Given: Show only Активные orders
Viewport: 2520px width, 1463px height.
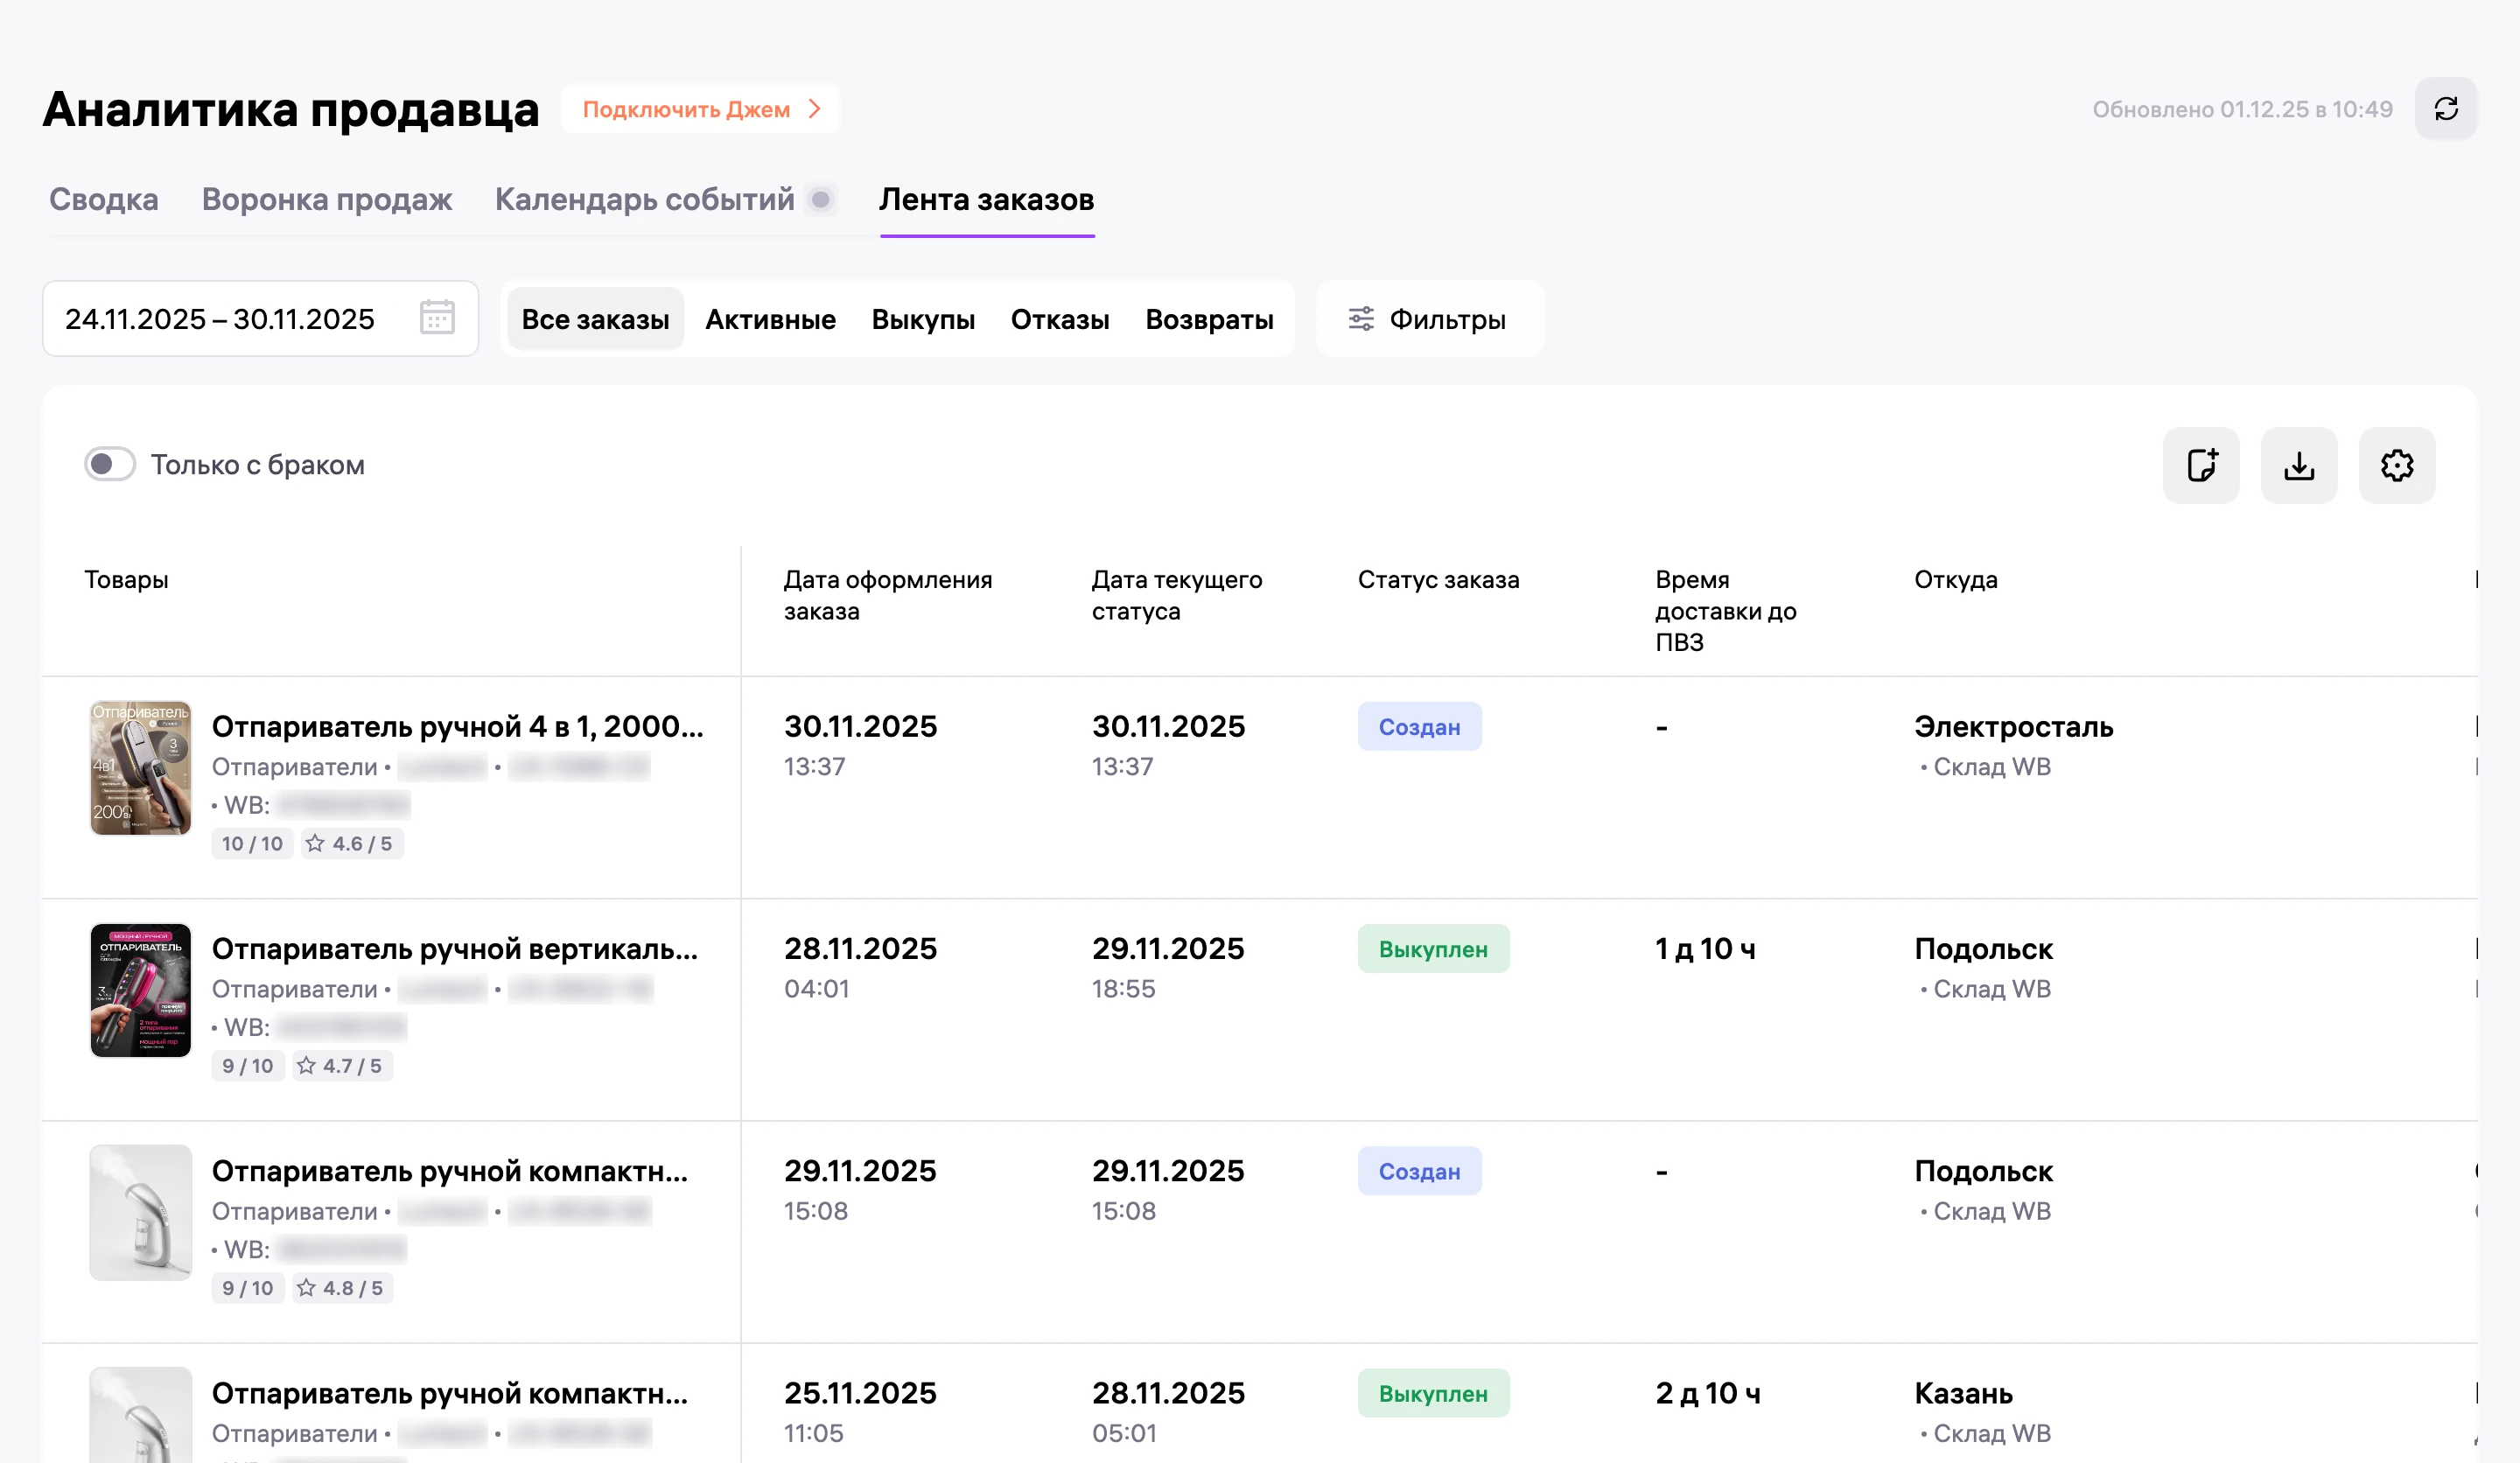Looking at the screenshot, I should click(x=770, y=319).
